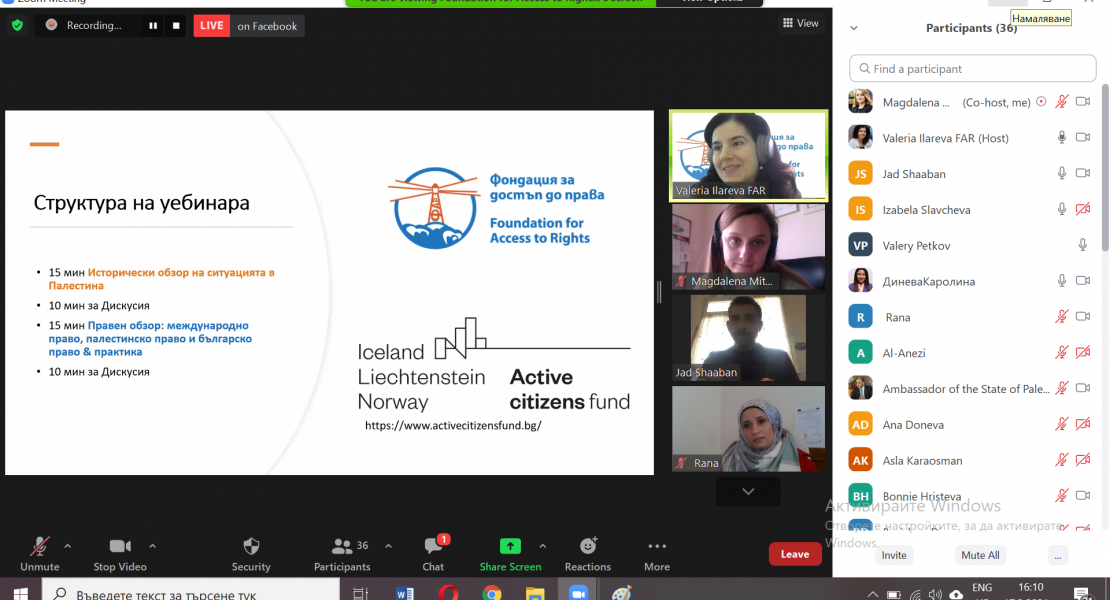1110x600 pixels.
Task: Start Share Screen
Action: click(x=510, y=553)
